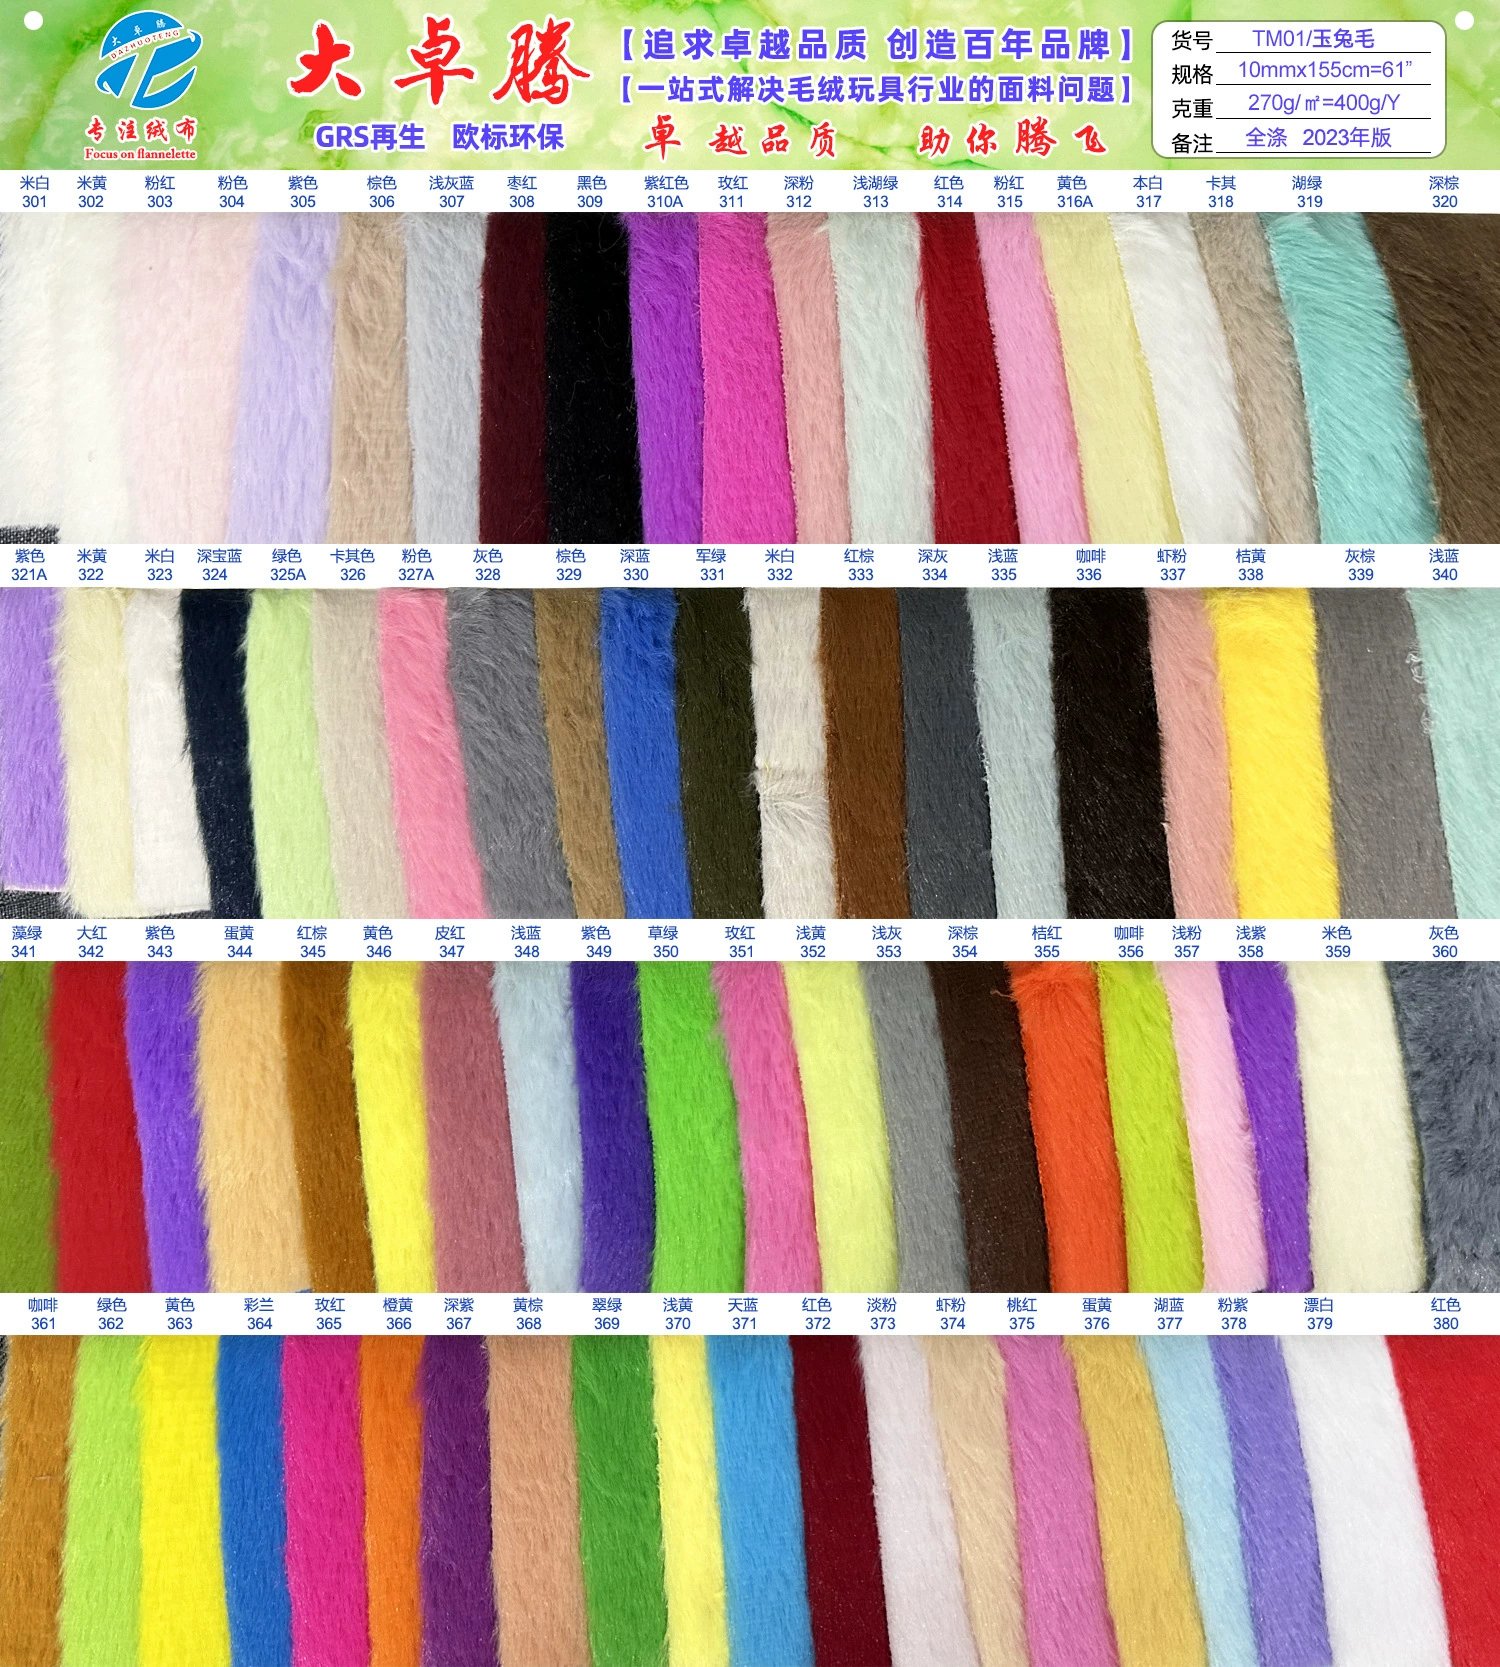Click the slogan 一站式解决毛绒玩具行业的面料问题
The height and width of the screenshot is (1667, 1500).
[877, 90]
